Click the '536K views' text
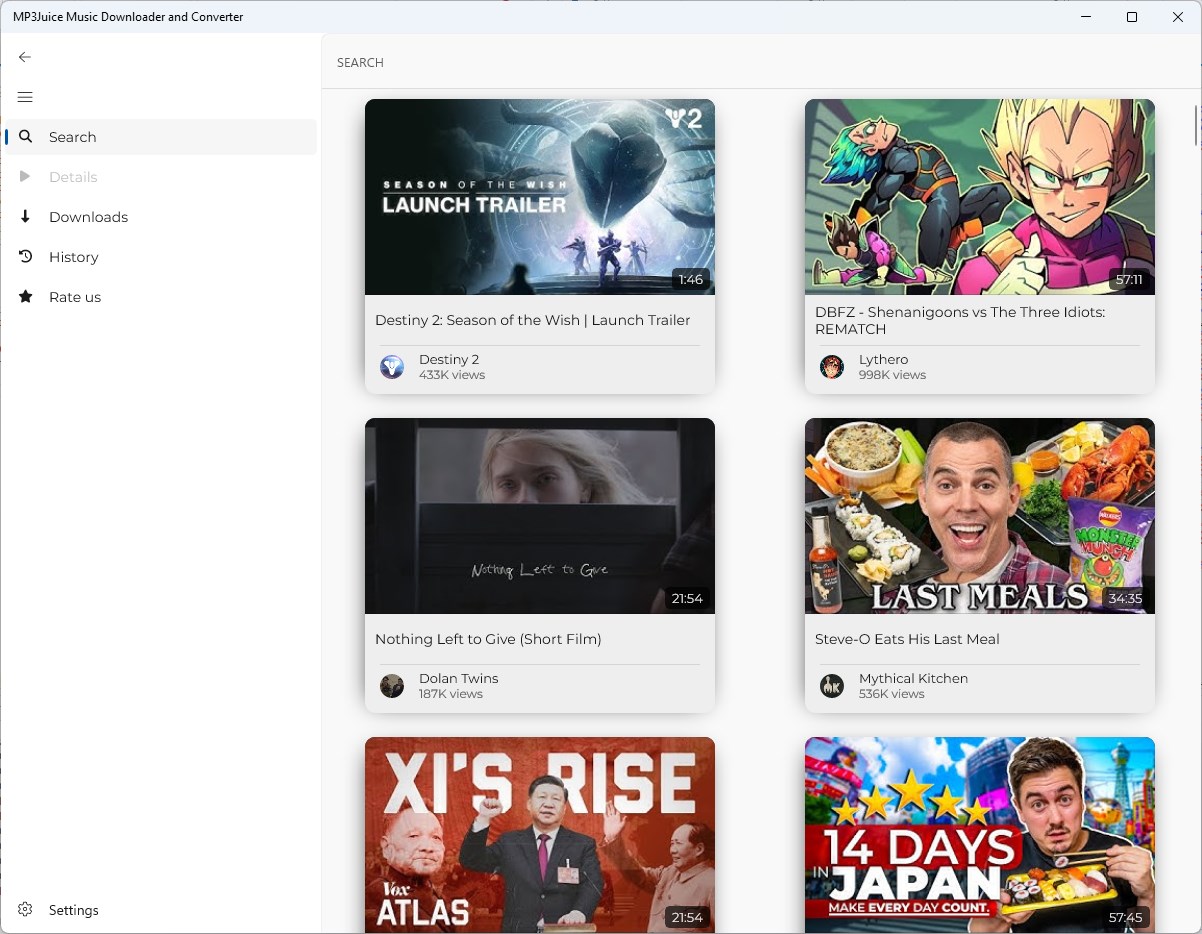The image size is (1202, 934). coord(891,694)
